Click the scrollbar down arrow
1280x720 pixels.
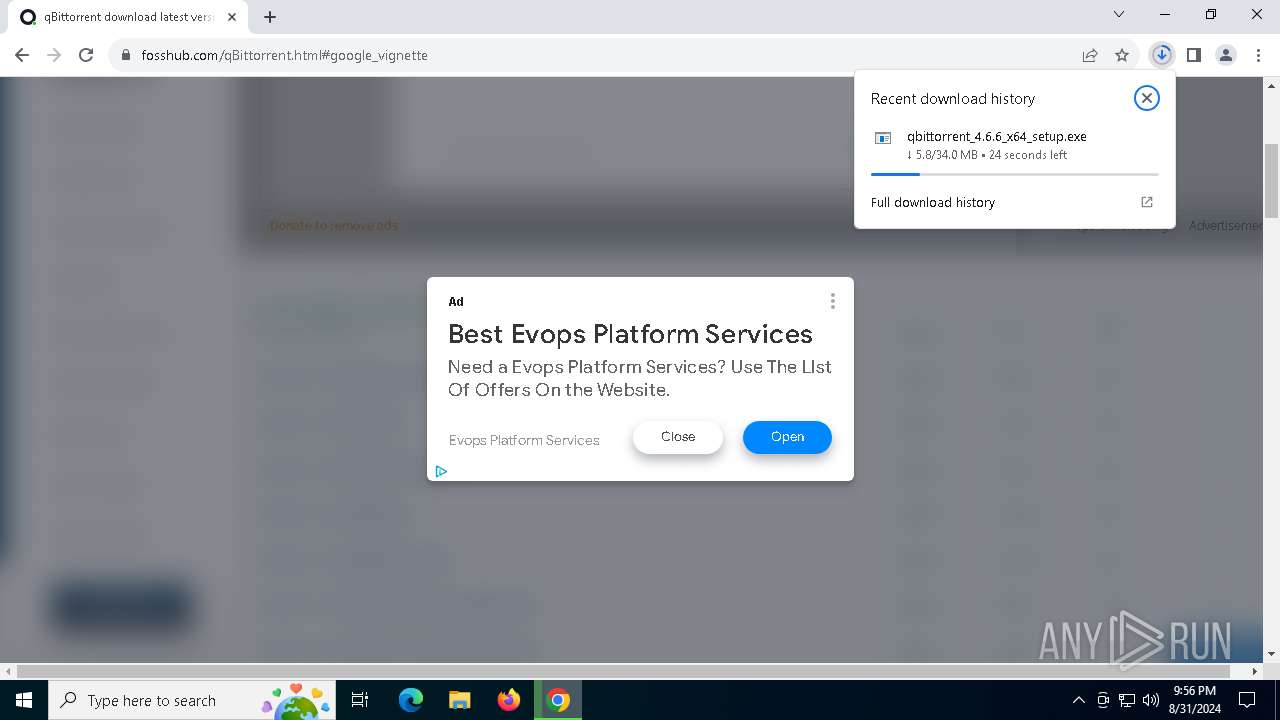(1271, 654)
